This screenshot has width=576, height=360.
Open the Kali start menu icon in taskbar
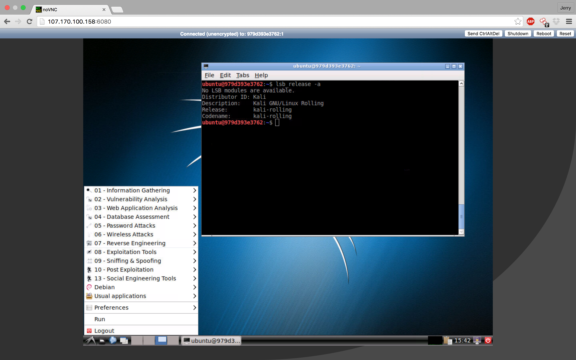tap(90, 341)
